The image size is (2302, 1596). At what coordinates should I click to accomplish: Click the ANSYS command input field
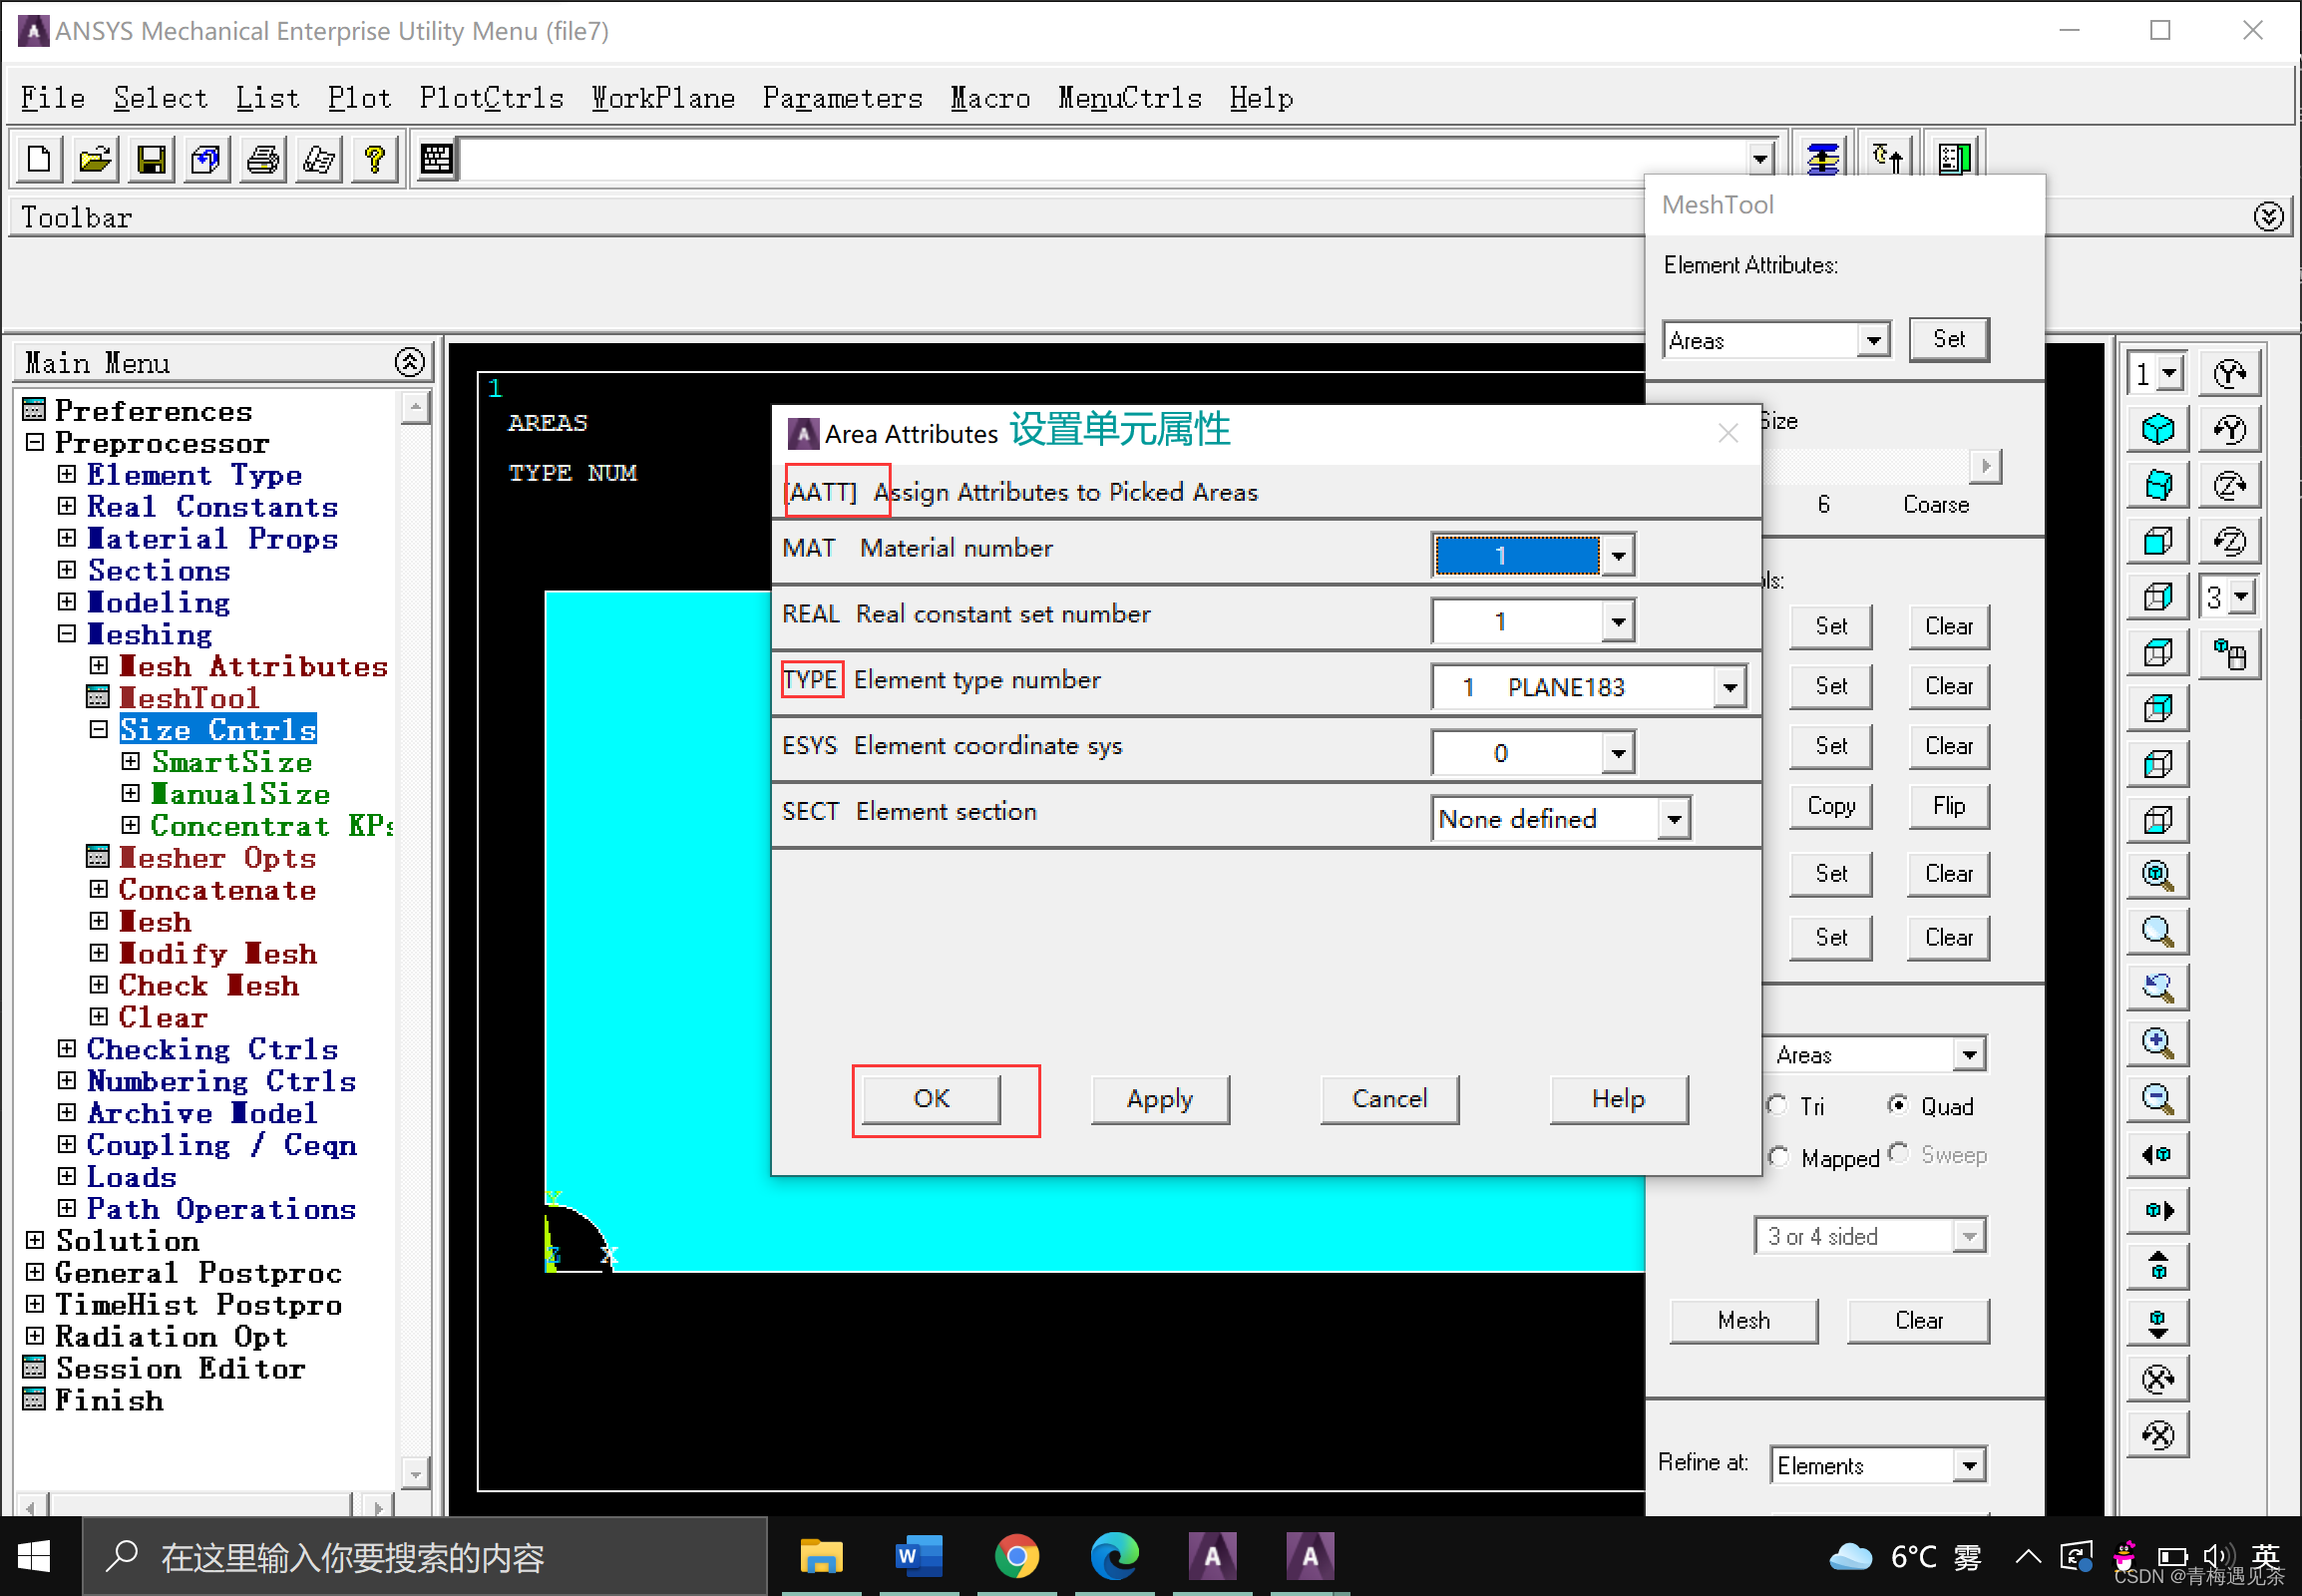(x=1100, y=159)
